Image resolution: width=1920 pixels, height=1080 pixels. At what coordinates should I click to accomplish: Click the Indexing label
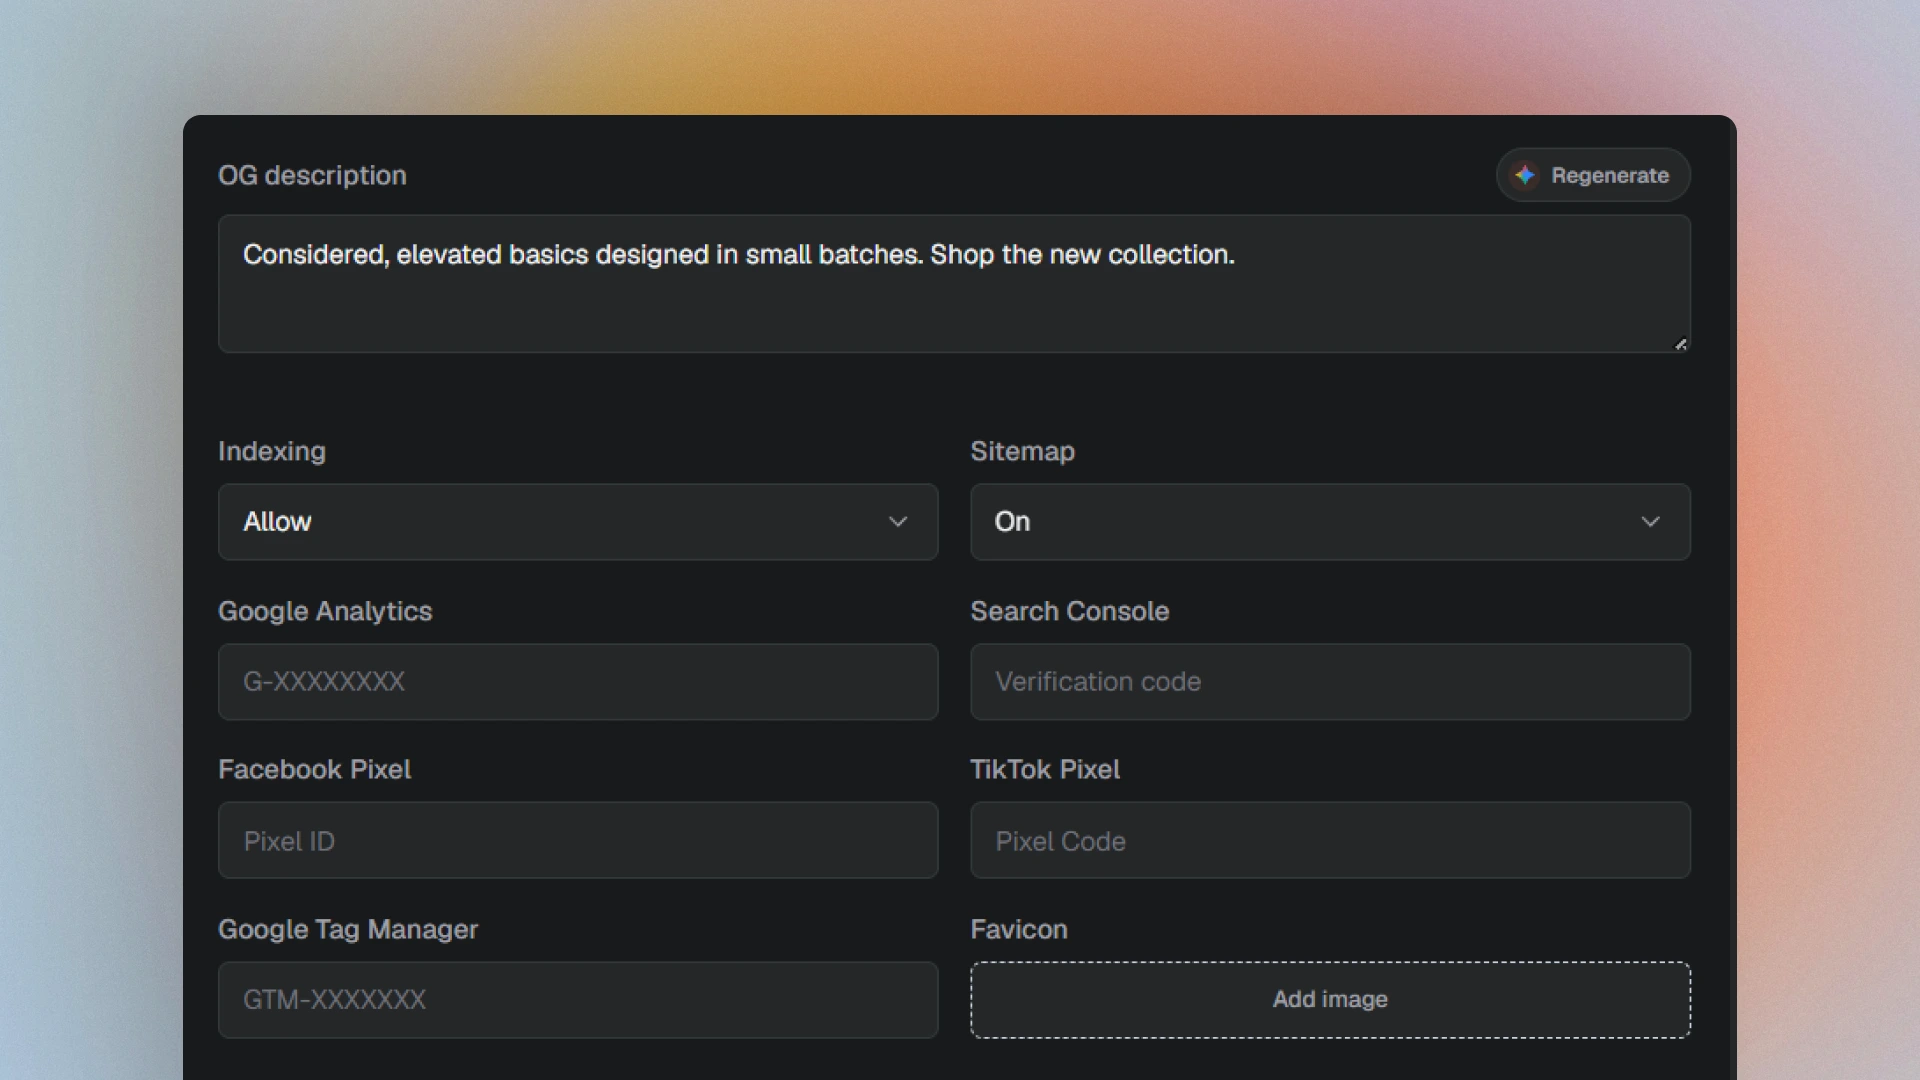[x=272, y=451]
